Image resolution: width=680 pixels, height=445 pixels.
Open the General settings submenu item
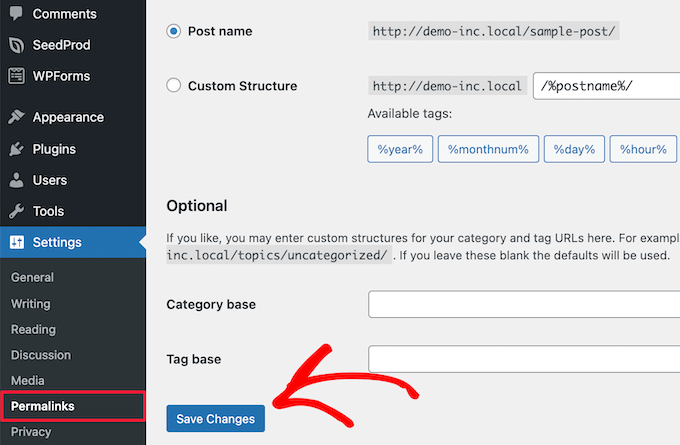(32, 277)
